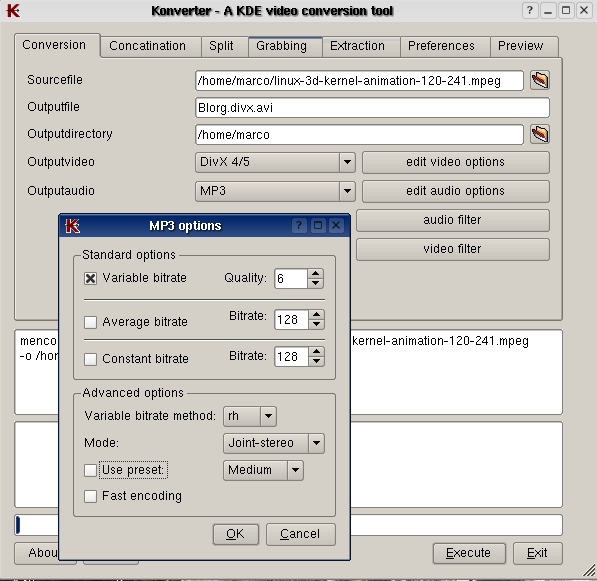Image resolution: width=597 pixels, height=581 pixels.
Task: Click the Exit button
Action: click(537, 553)
